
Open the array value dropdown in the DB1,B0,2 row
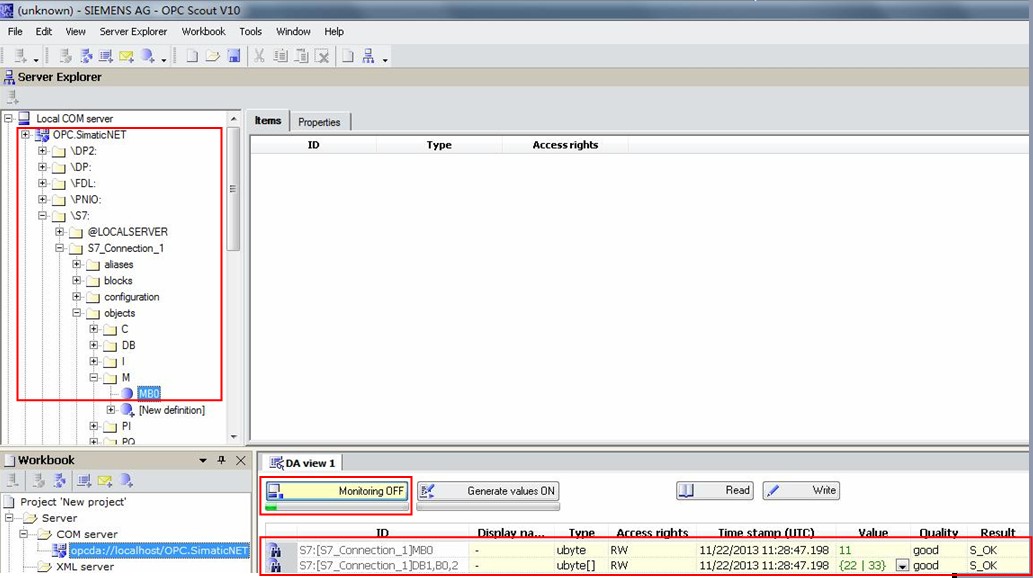point(902,565)
